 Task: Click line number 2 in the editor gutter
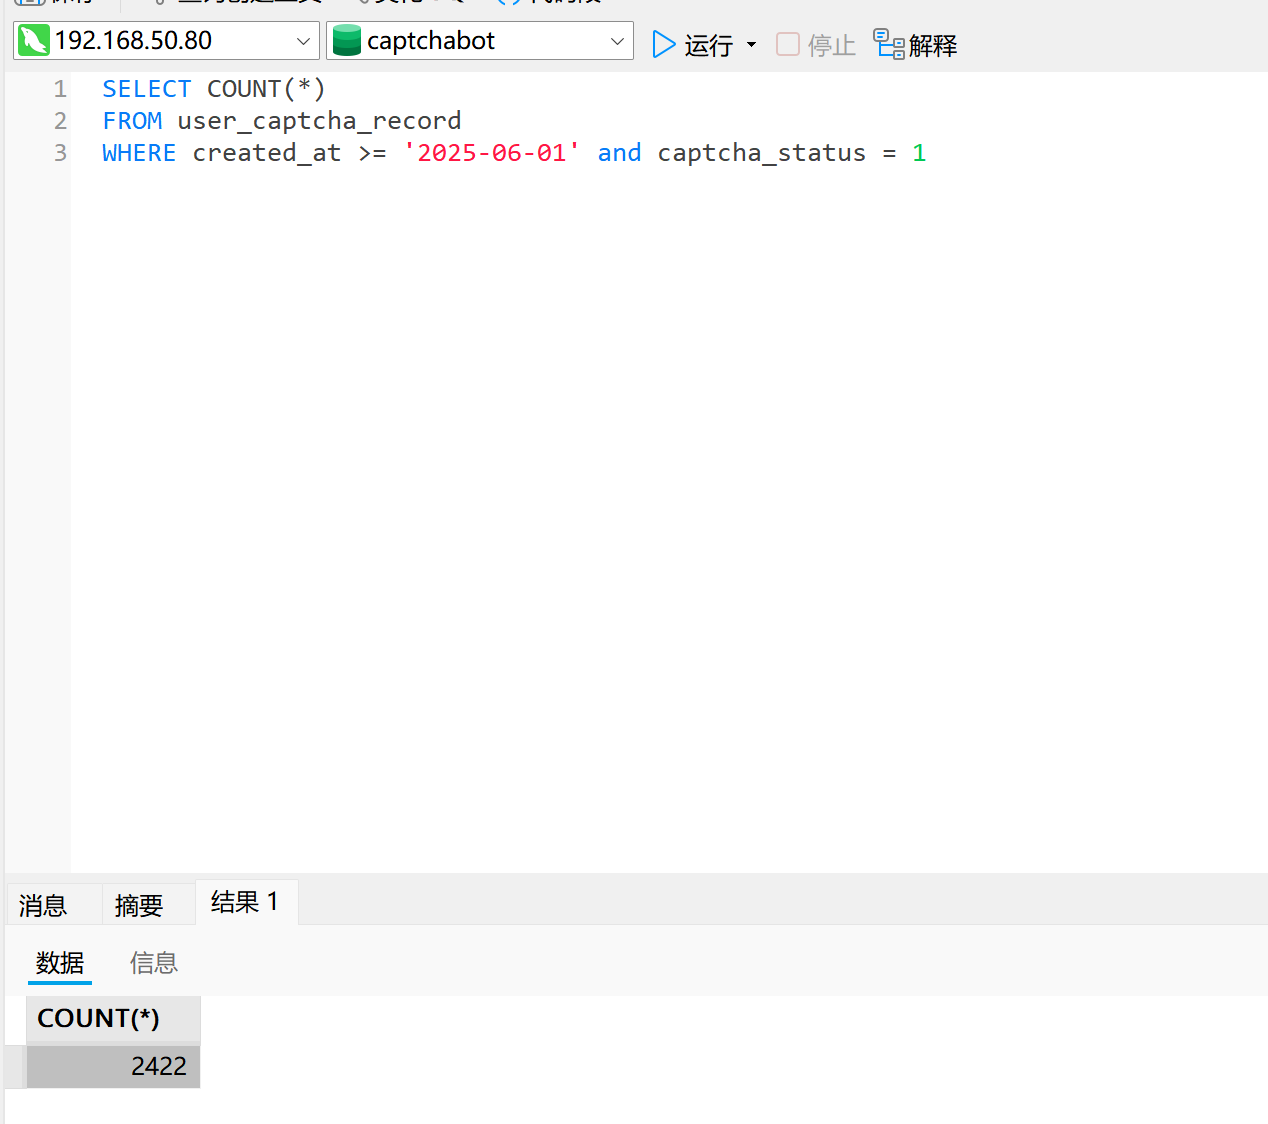tap(60, 121)
